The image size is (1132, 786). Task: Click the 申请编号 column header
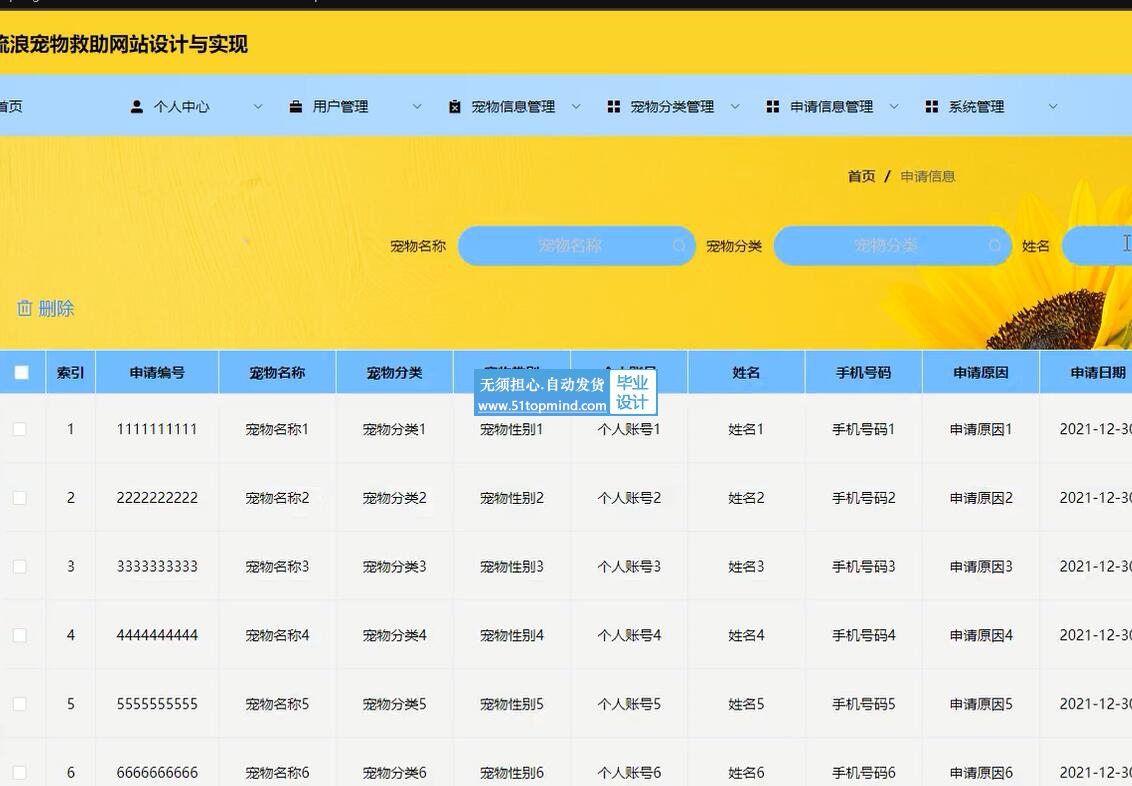[157, 372]
